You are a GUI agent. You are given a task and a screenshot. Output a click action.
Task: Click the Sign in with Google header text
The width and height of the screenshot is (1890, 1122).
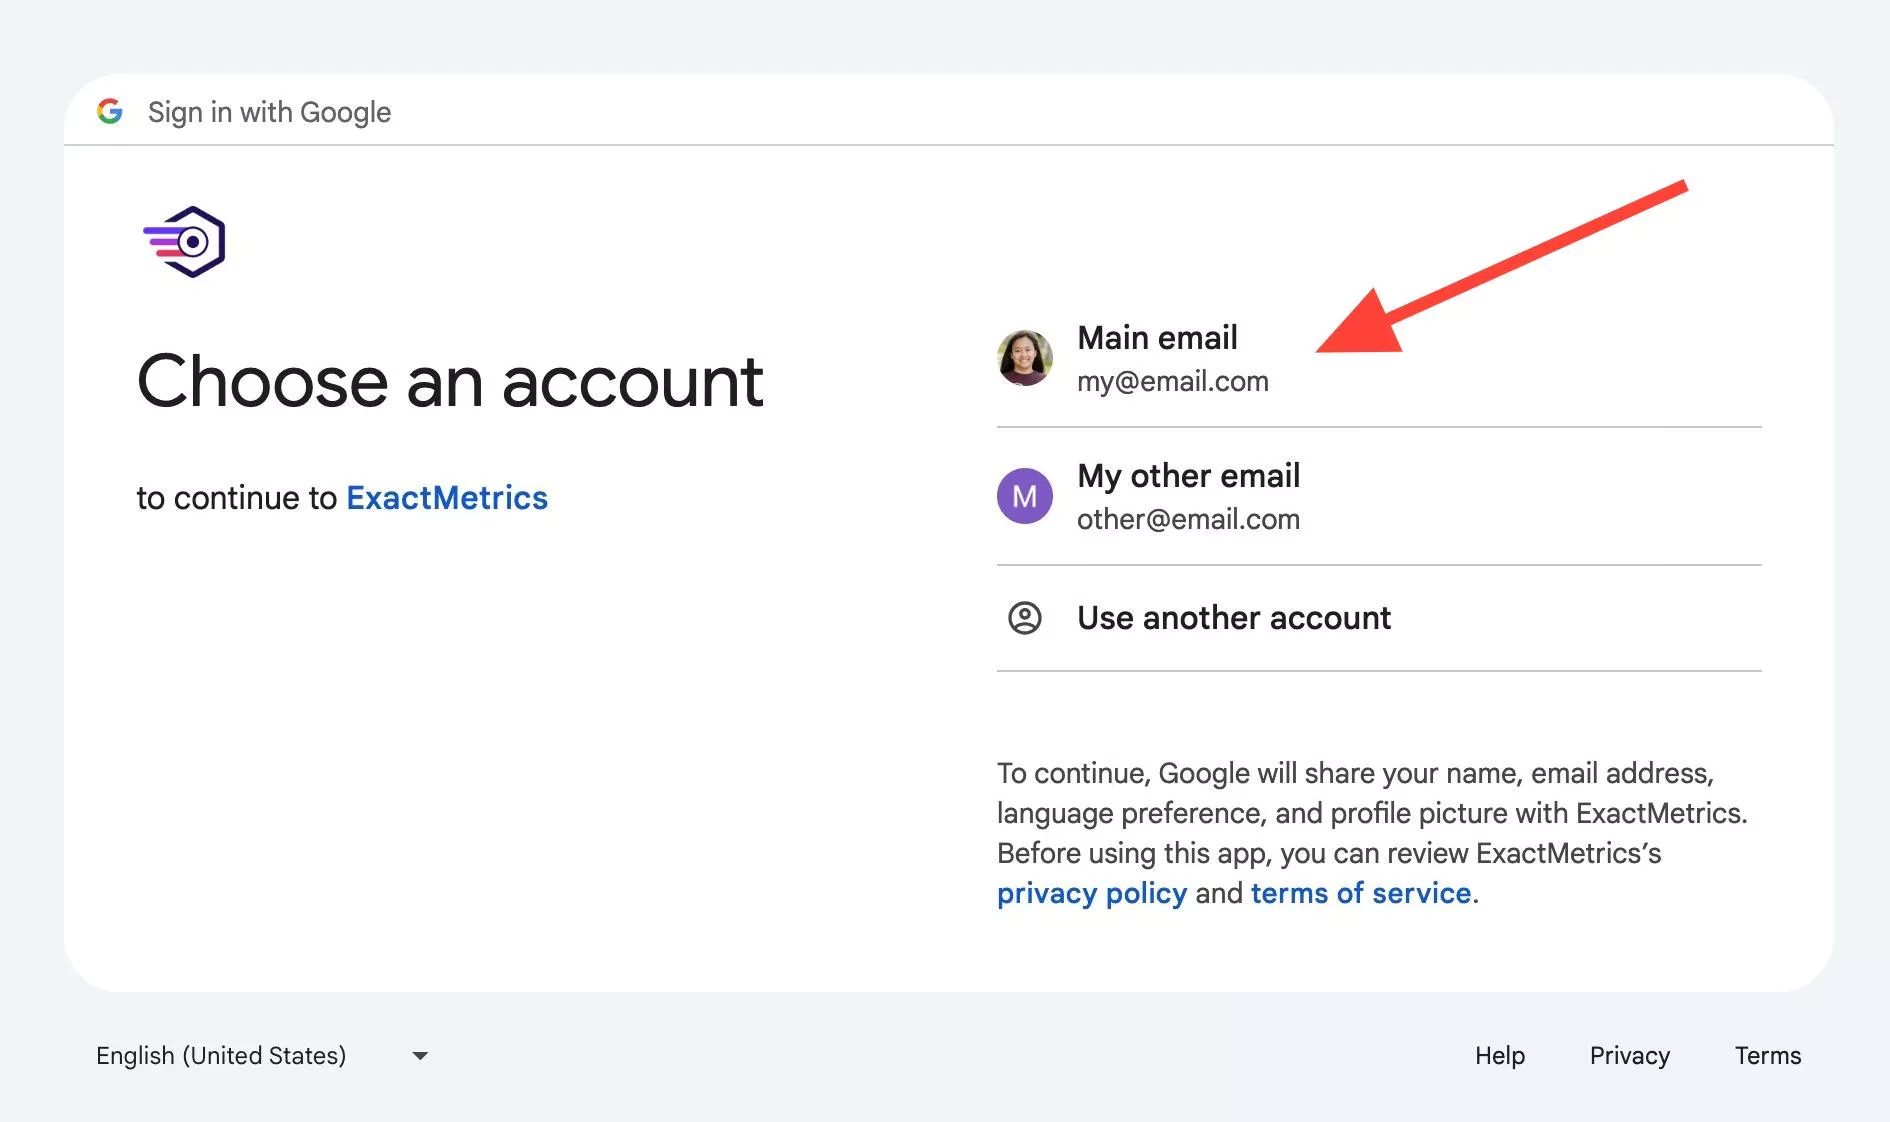(x=269, y=112)
